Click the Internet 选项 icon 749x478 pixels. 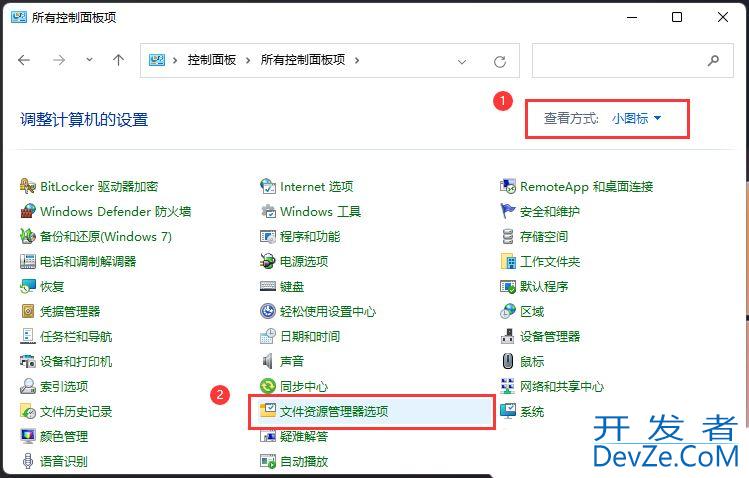coord(268,186)
